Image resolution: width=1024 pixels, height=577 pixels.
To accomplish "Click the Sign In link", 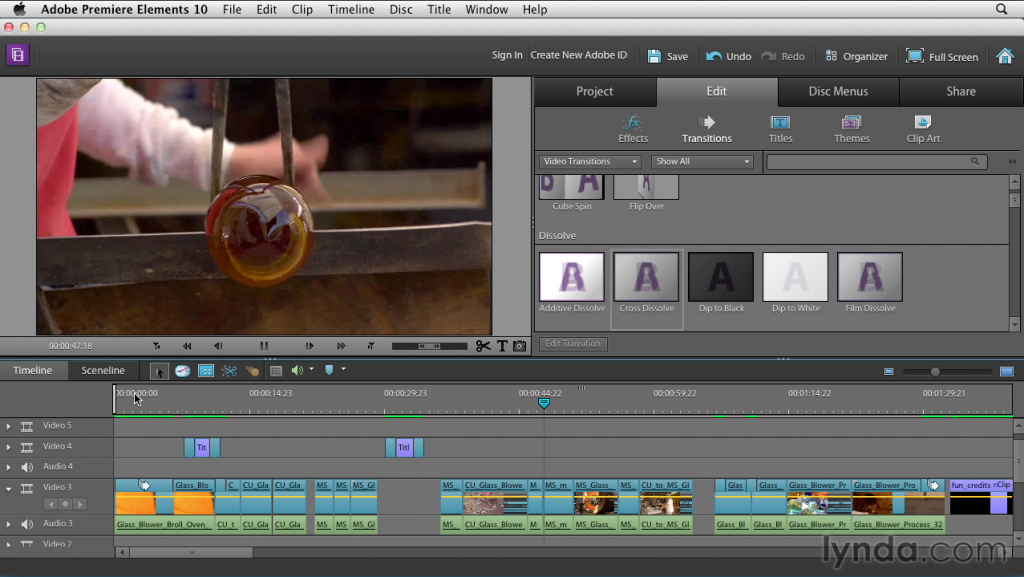I will [507, 55].
